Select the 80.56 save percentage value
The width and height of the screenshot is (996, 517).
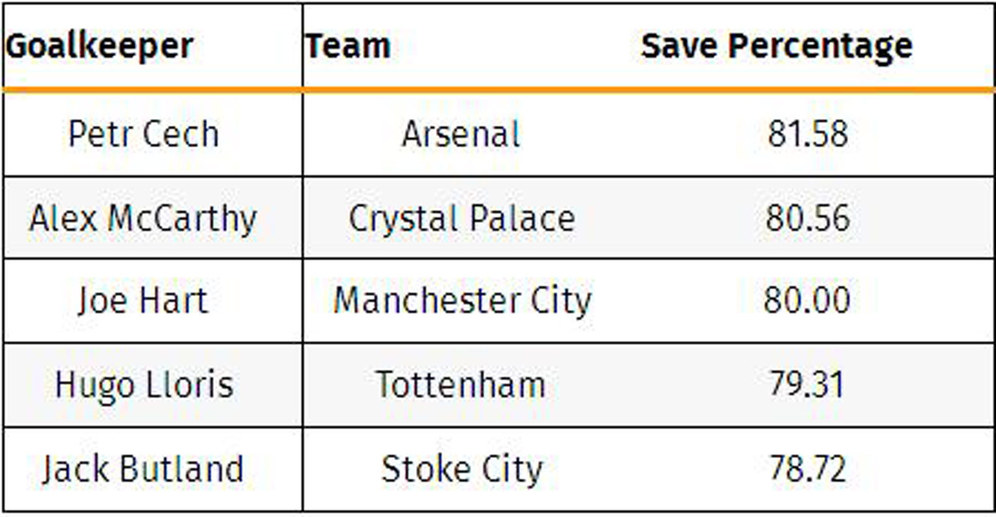coord(807,218)
